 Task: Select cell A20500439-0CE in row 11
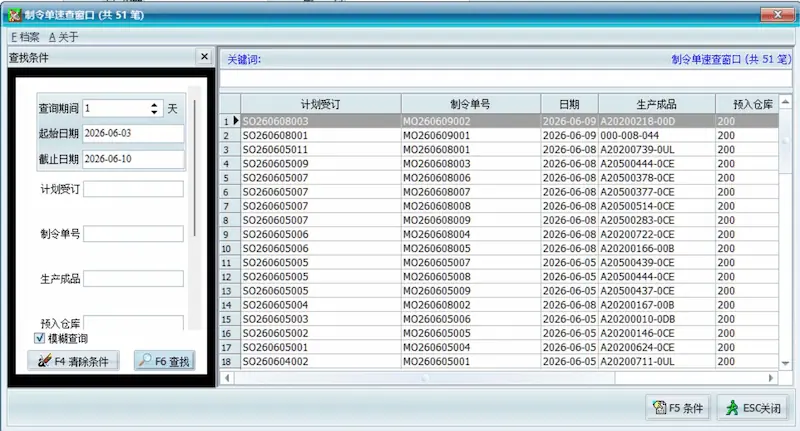[x=657, y=263]
